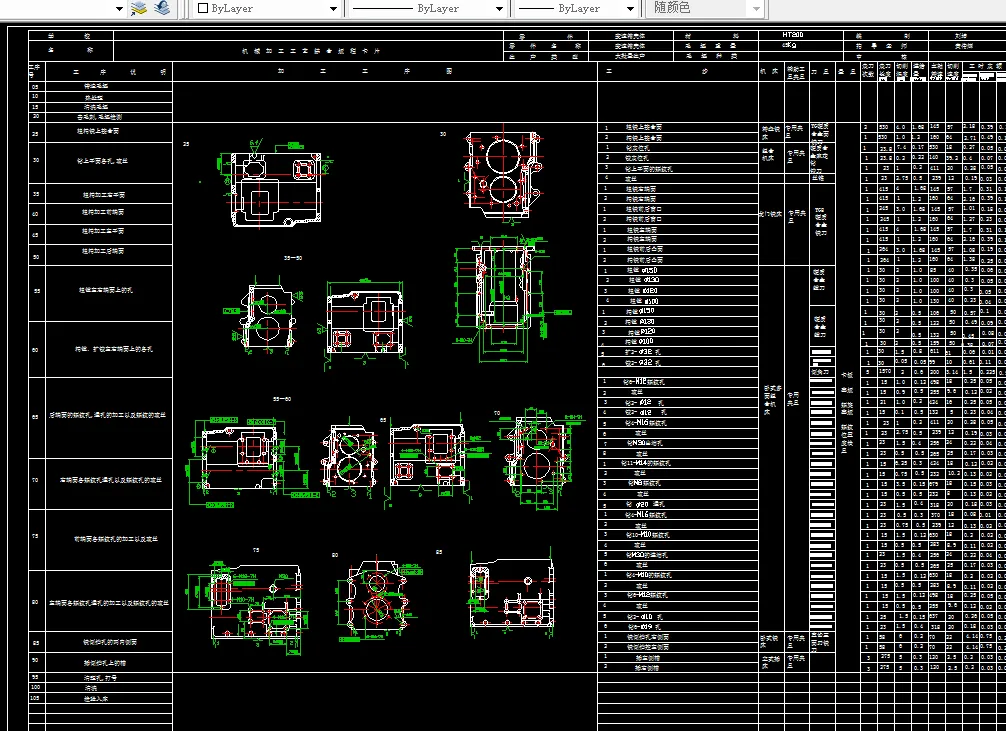Screen dimensions: 1006x731
Task: Click Make Object's Layer Current icon
Action: tap(139, 8)
